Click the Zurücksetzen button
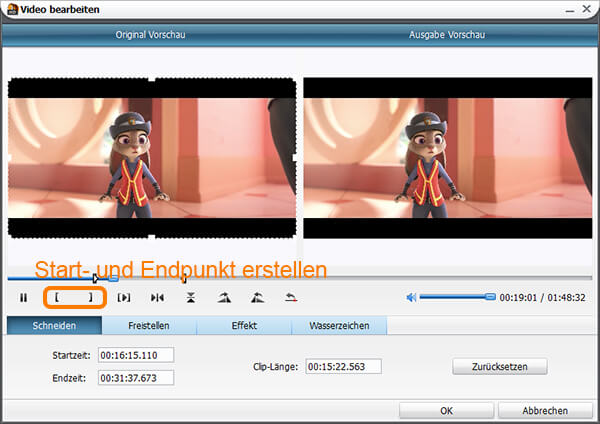The height and width of the screenshot is (424, 600). (500, 367)
